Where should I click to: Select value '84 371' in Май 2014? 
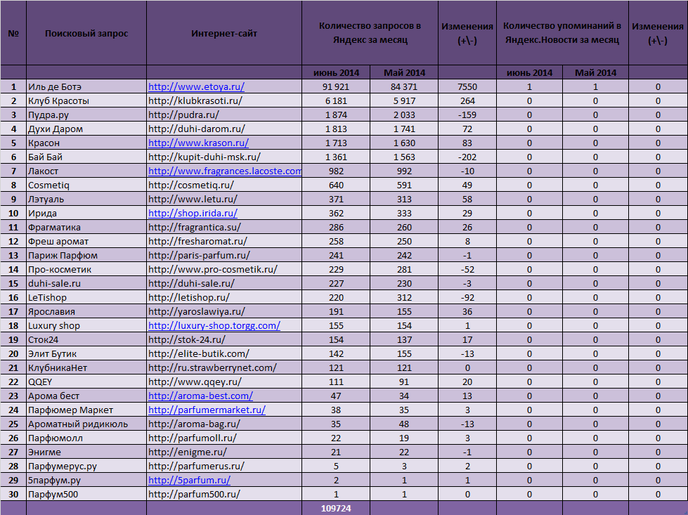pos(404,87)
